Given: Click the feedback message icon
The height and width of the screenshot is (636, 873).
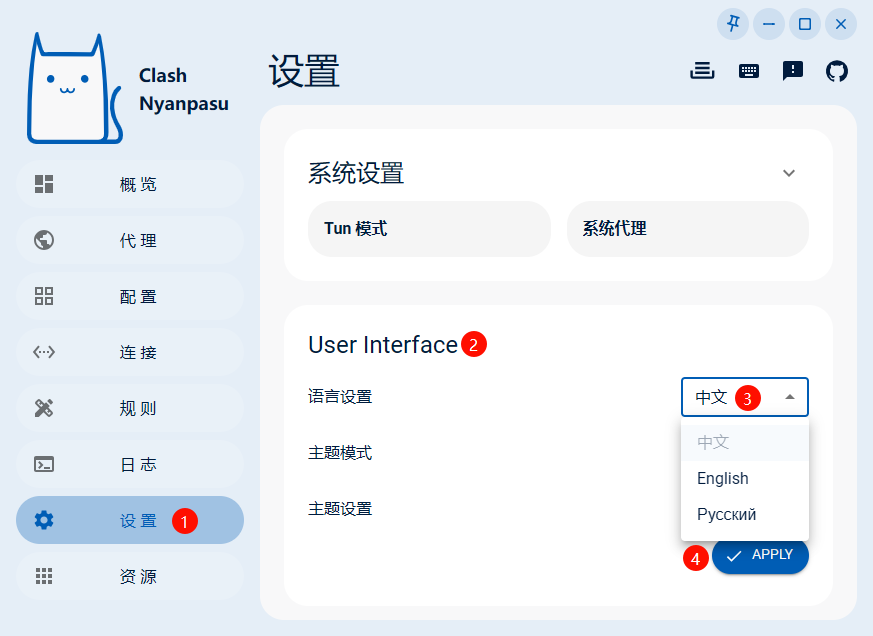Looking at the screenshot, I should pyautogui.click(x=793, y=71).
